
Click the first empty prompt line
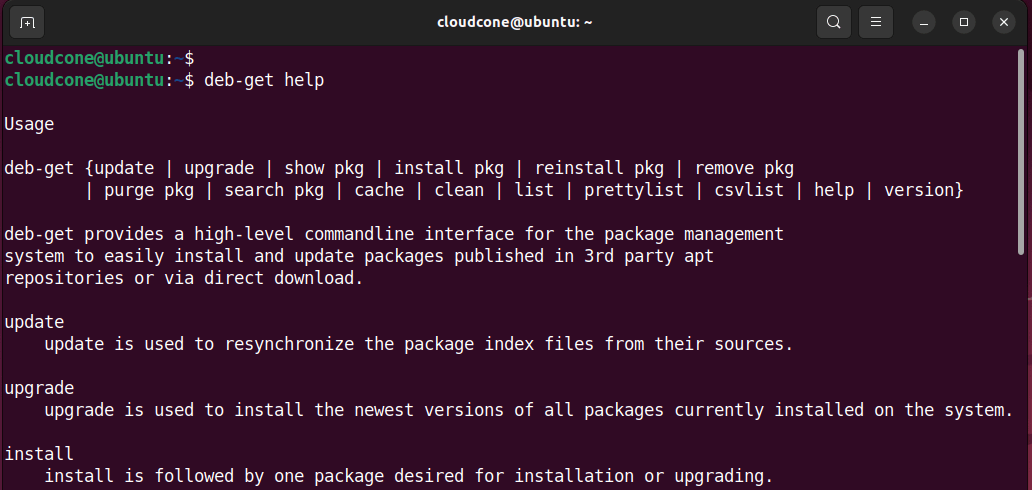[x=99, y=58]
